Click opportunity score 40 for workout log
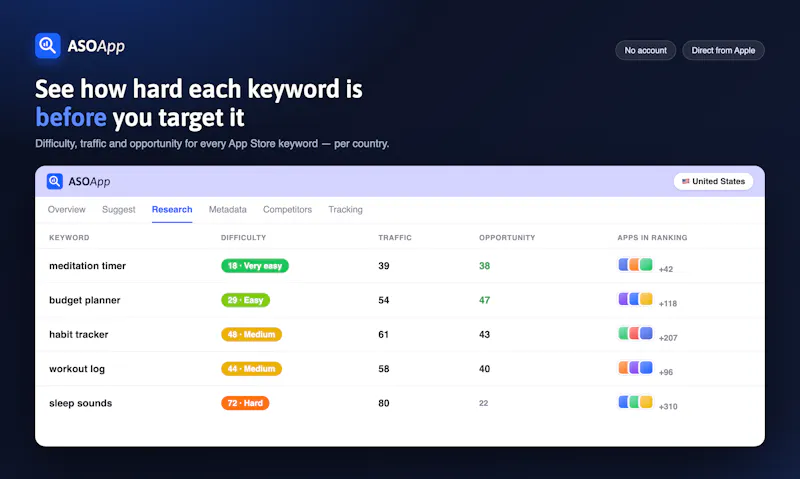Viewport: 800px width, 479px height. (484, 368)
